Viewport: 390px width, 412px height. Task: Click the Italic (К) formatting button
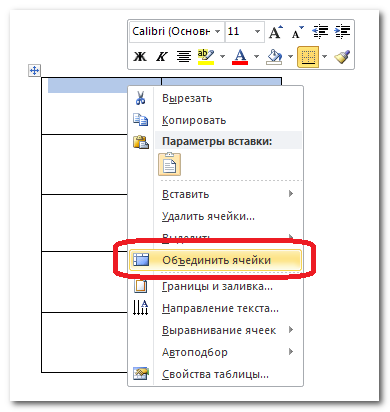162,57
